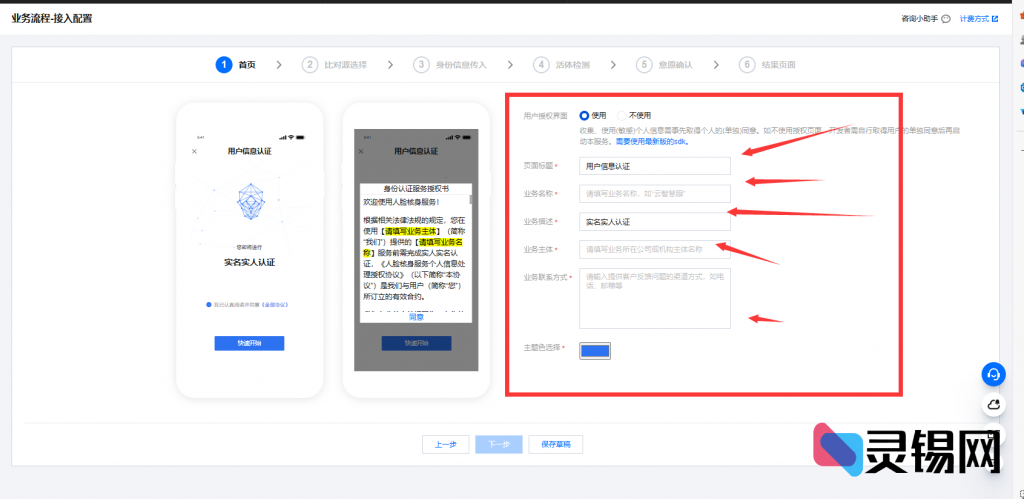Select the 不使用 radio option

tap(622, 116)
